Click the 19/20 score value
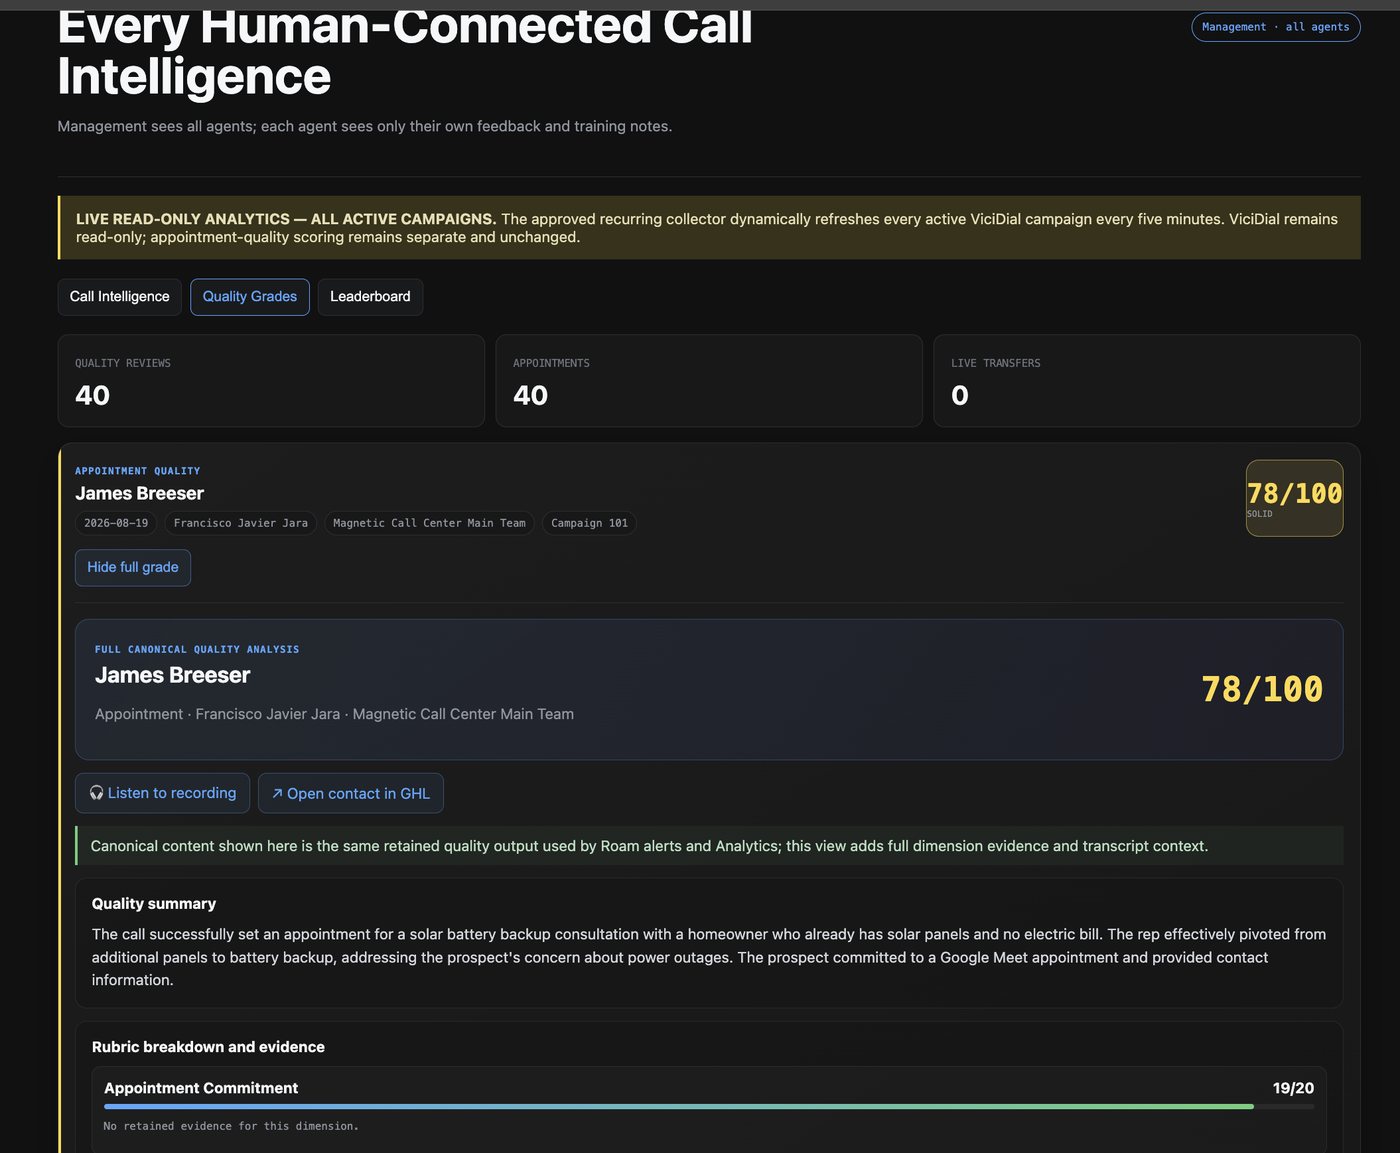The image size is (1400, 1153). pyautogui.click(x=1293, y=1088)
